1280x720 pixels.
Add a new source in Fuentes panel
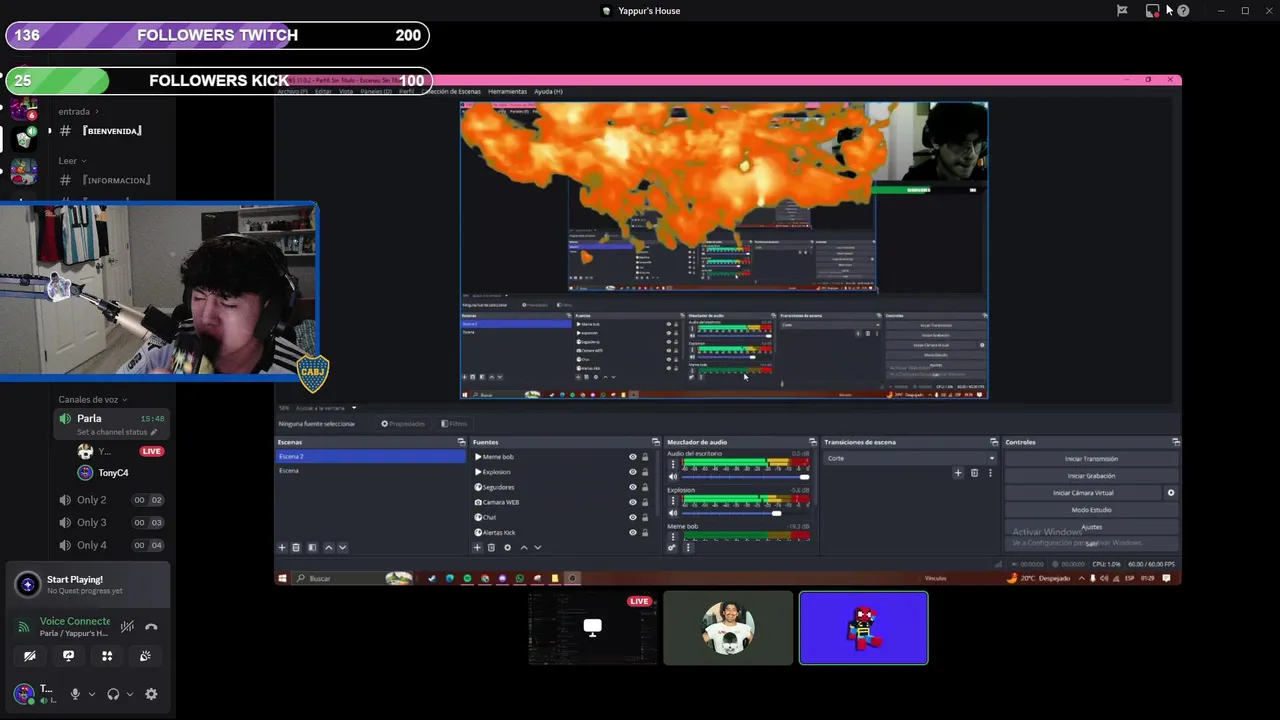click(x=477, y=547)
